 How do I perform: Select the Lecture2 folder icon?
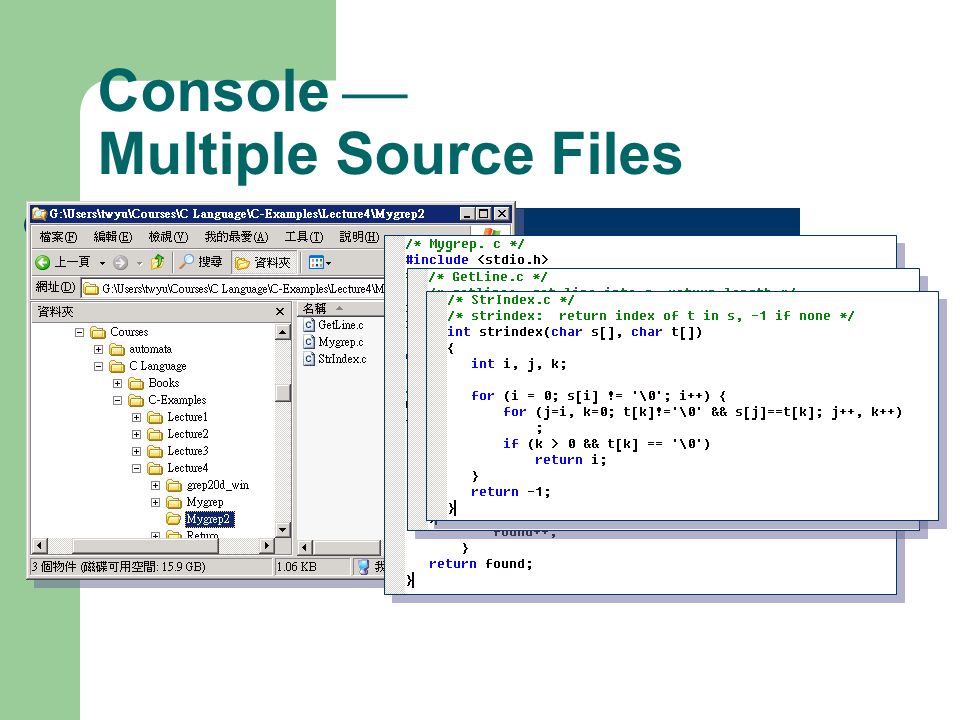(x=155, y=435)
